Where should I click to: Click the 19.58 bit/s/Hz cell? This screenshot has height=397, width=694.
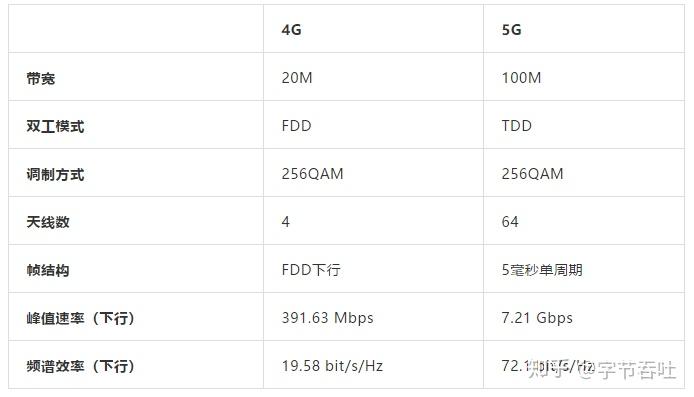332,366
